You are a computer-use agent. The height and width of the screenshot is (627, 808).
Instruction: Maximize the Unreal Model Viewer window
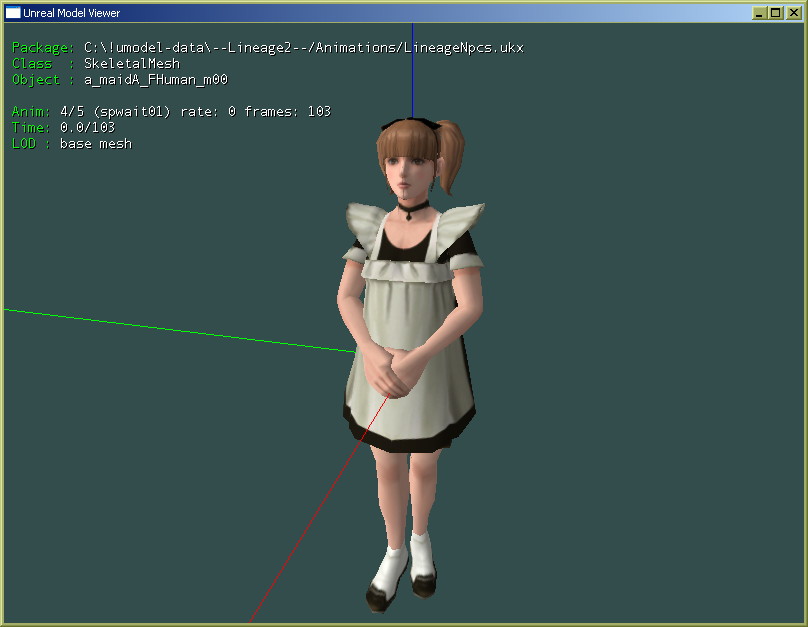776,13
